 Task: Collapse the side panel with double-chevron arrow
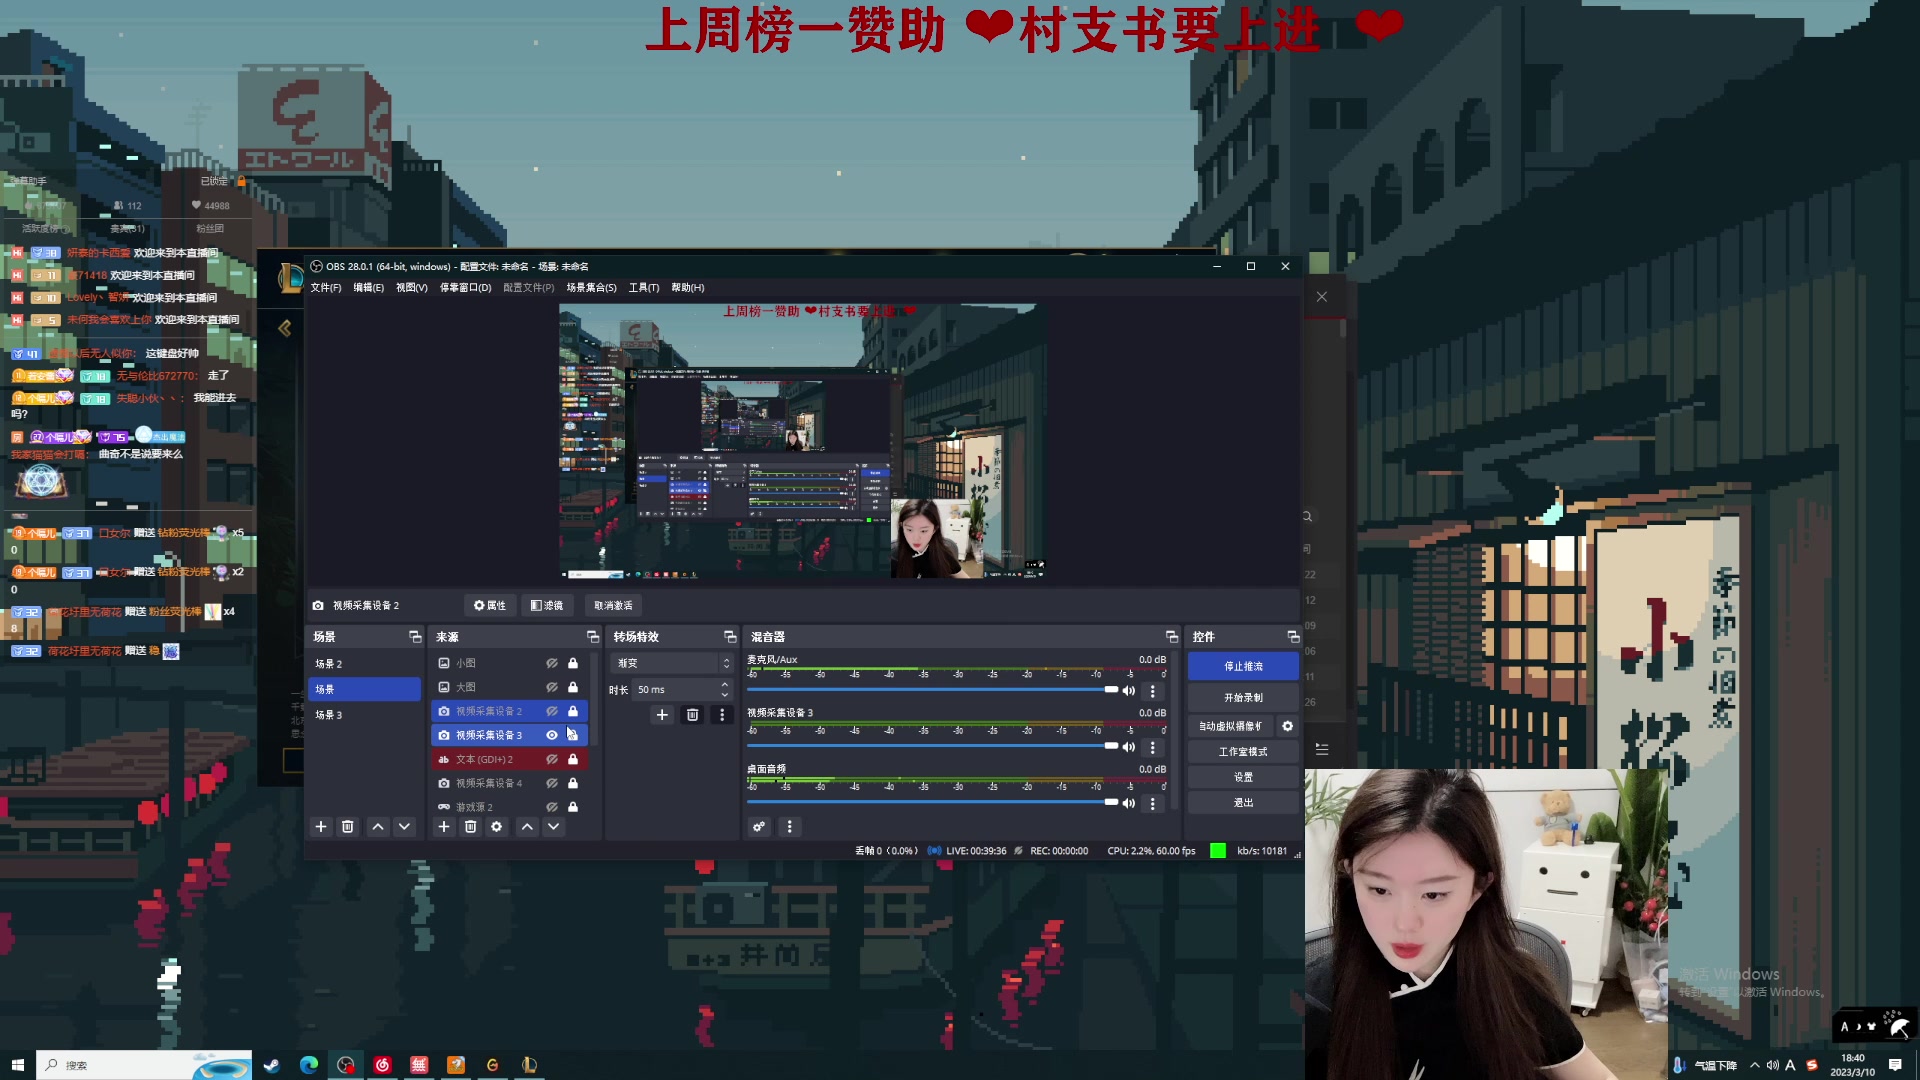click(x=285, y=328)
